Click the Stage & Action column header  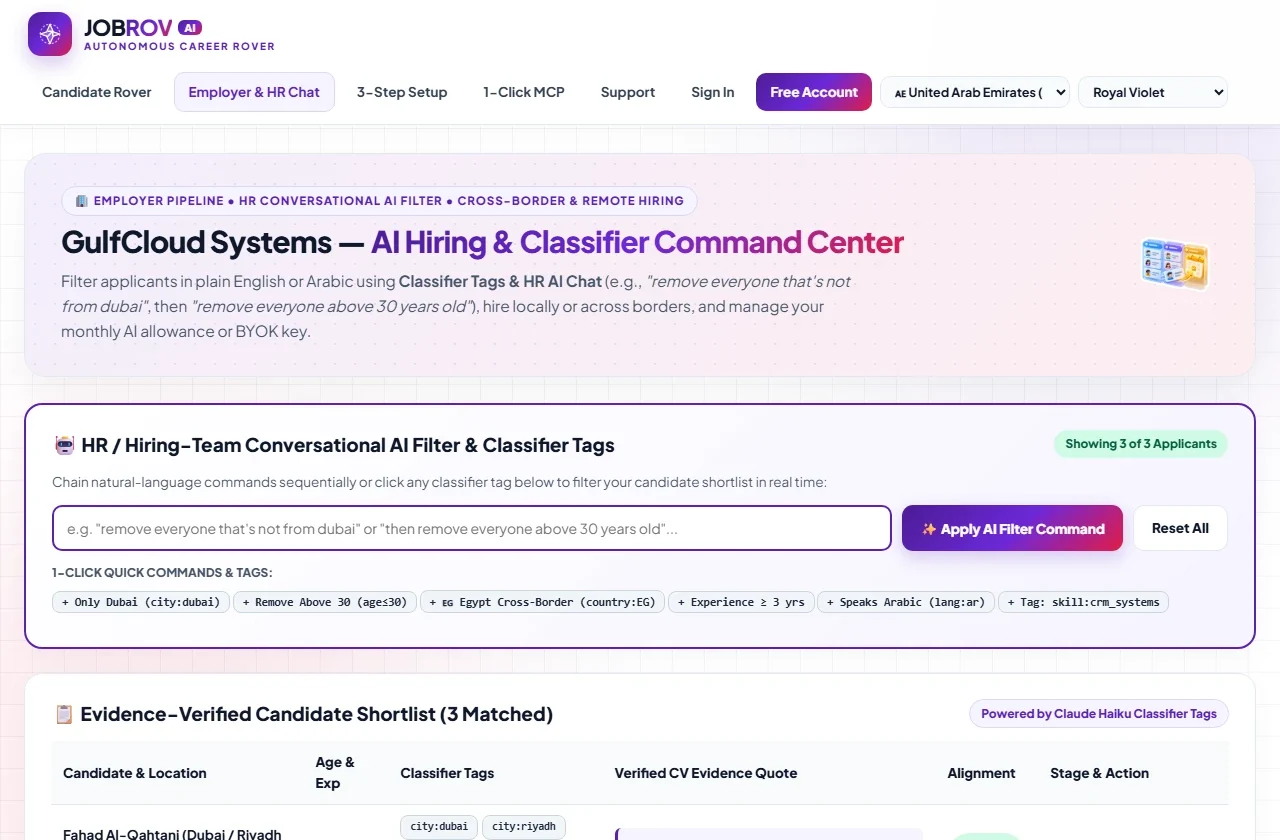(x=1099, y=773)
